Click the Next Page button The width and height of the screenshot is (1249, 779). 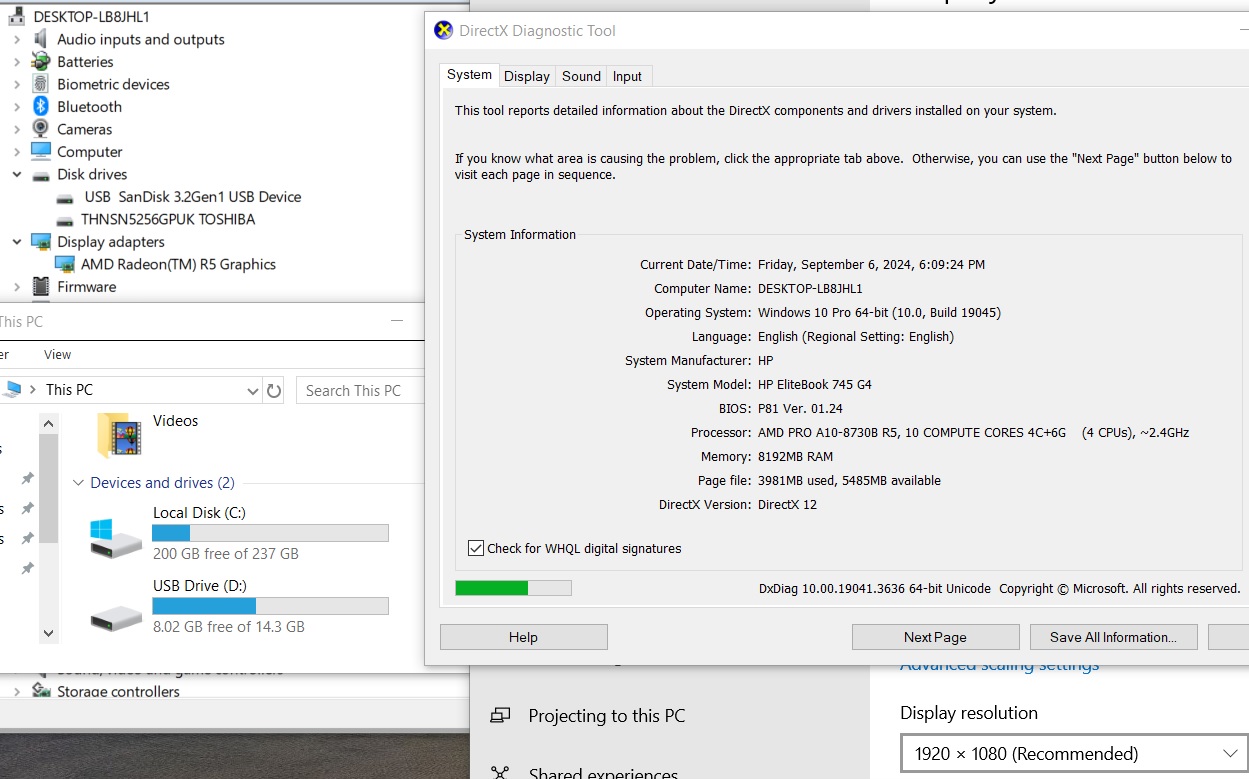(x=935, y=637)
